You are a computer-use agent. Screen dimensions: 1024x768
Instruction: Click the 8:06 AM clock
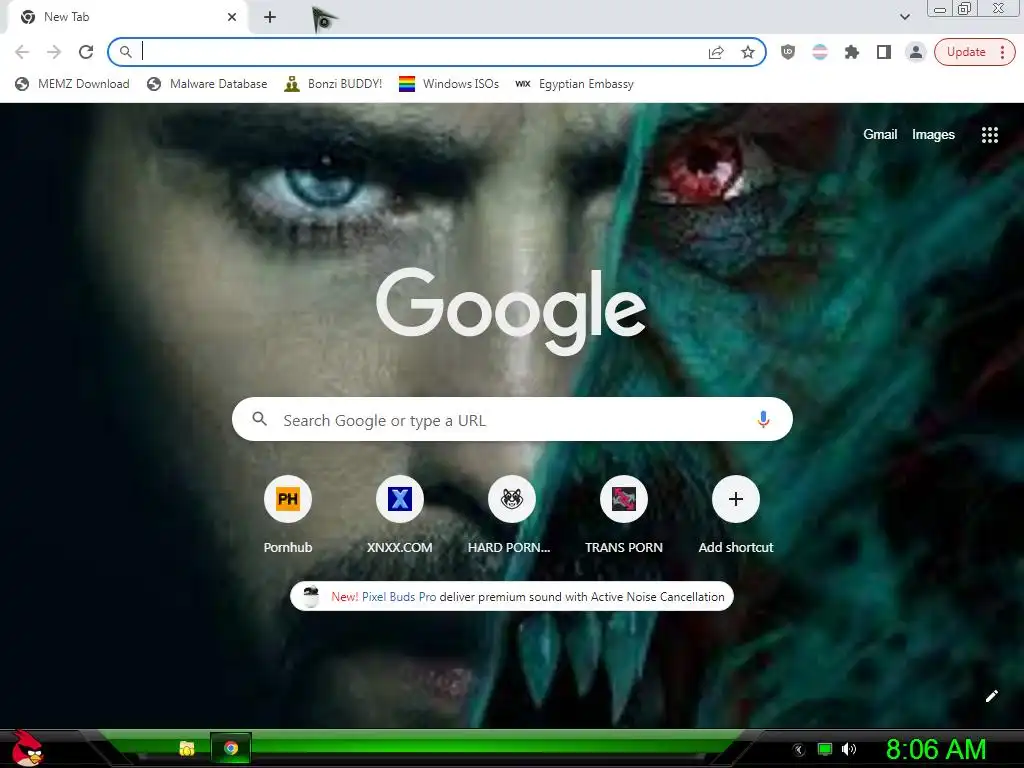click(x=936, y=750)
